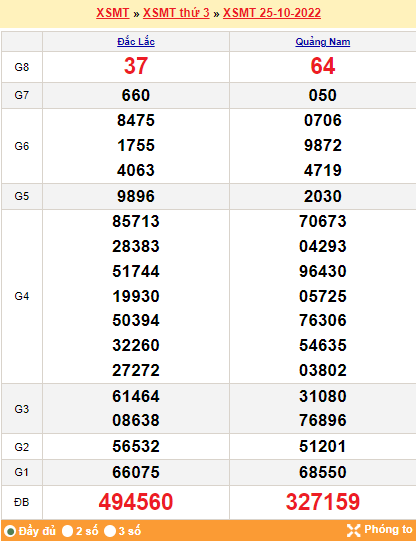Click the G4 row label

[x=22, y=296]
